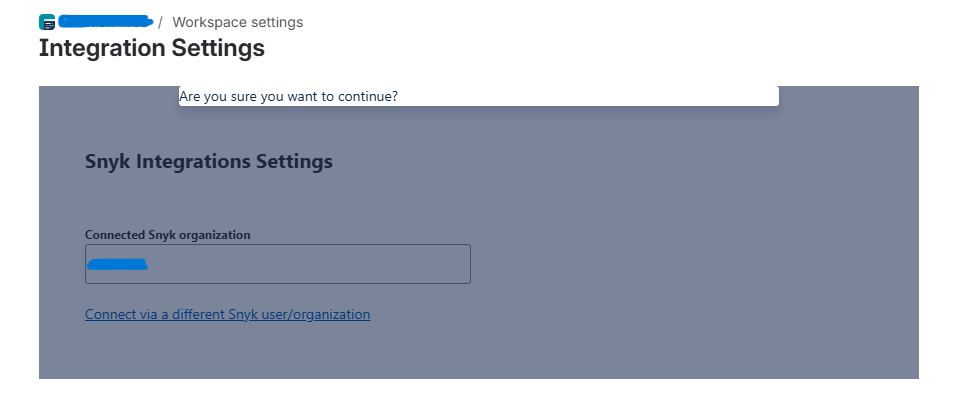Dismiss dialog by clicking dimmed overlay right side

[735, 245]
